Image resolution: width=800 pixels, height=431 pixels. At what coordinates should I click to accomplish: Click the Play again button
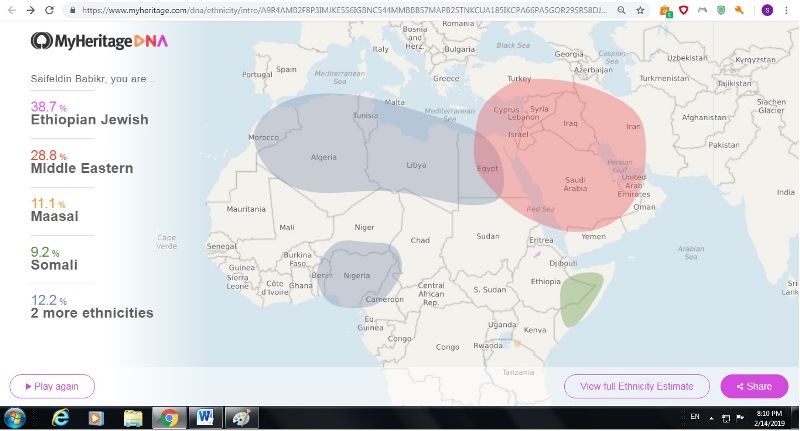(x=52, y=386)
